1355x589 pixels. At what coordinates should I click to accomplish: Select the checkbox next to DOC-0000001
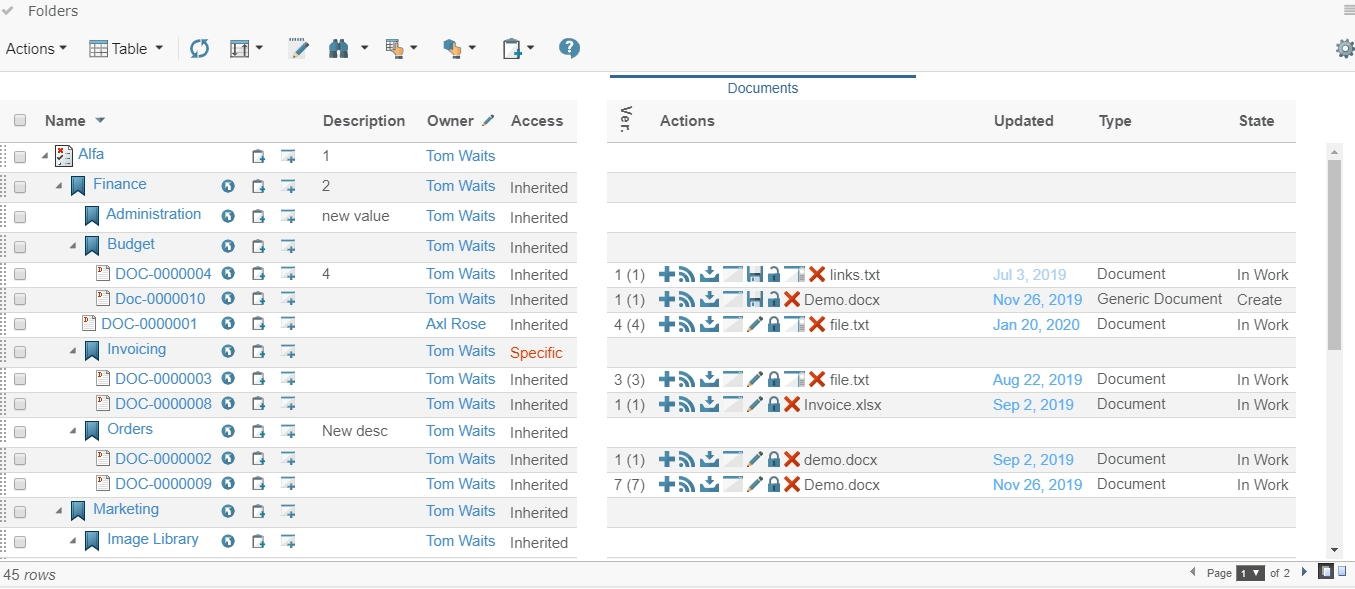point(20,325)
